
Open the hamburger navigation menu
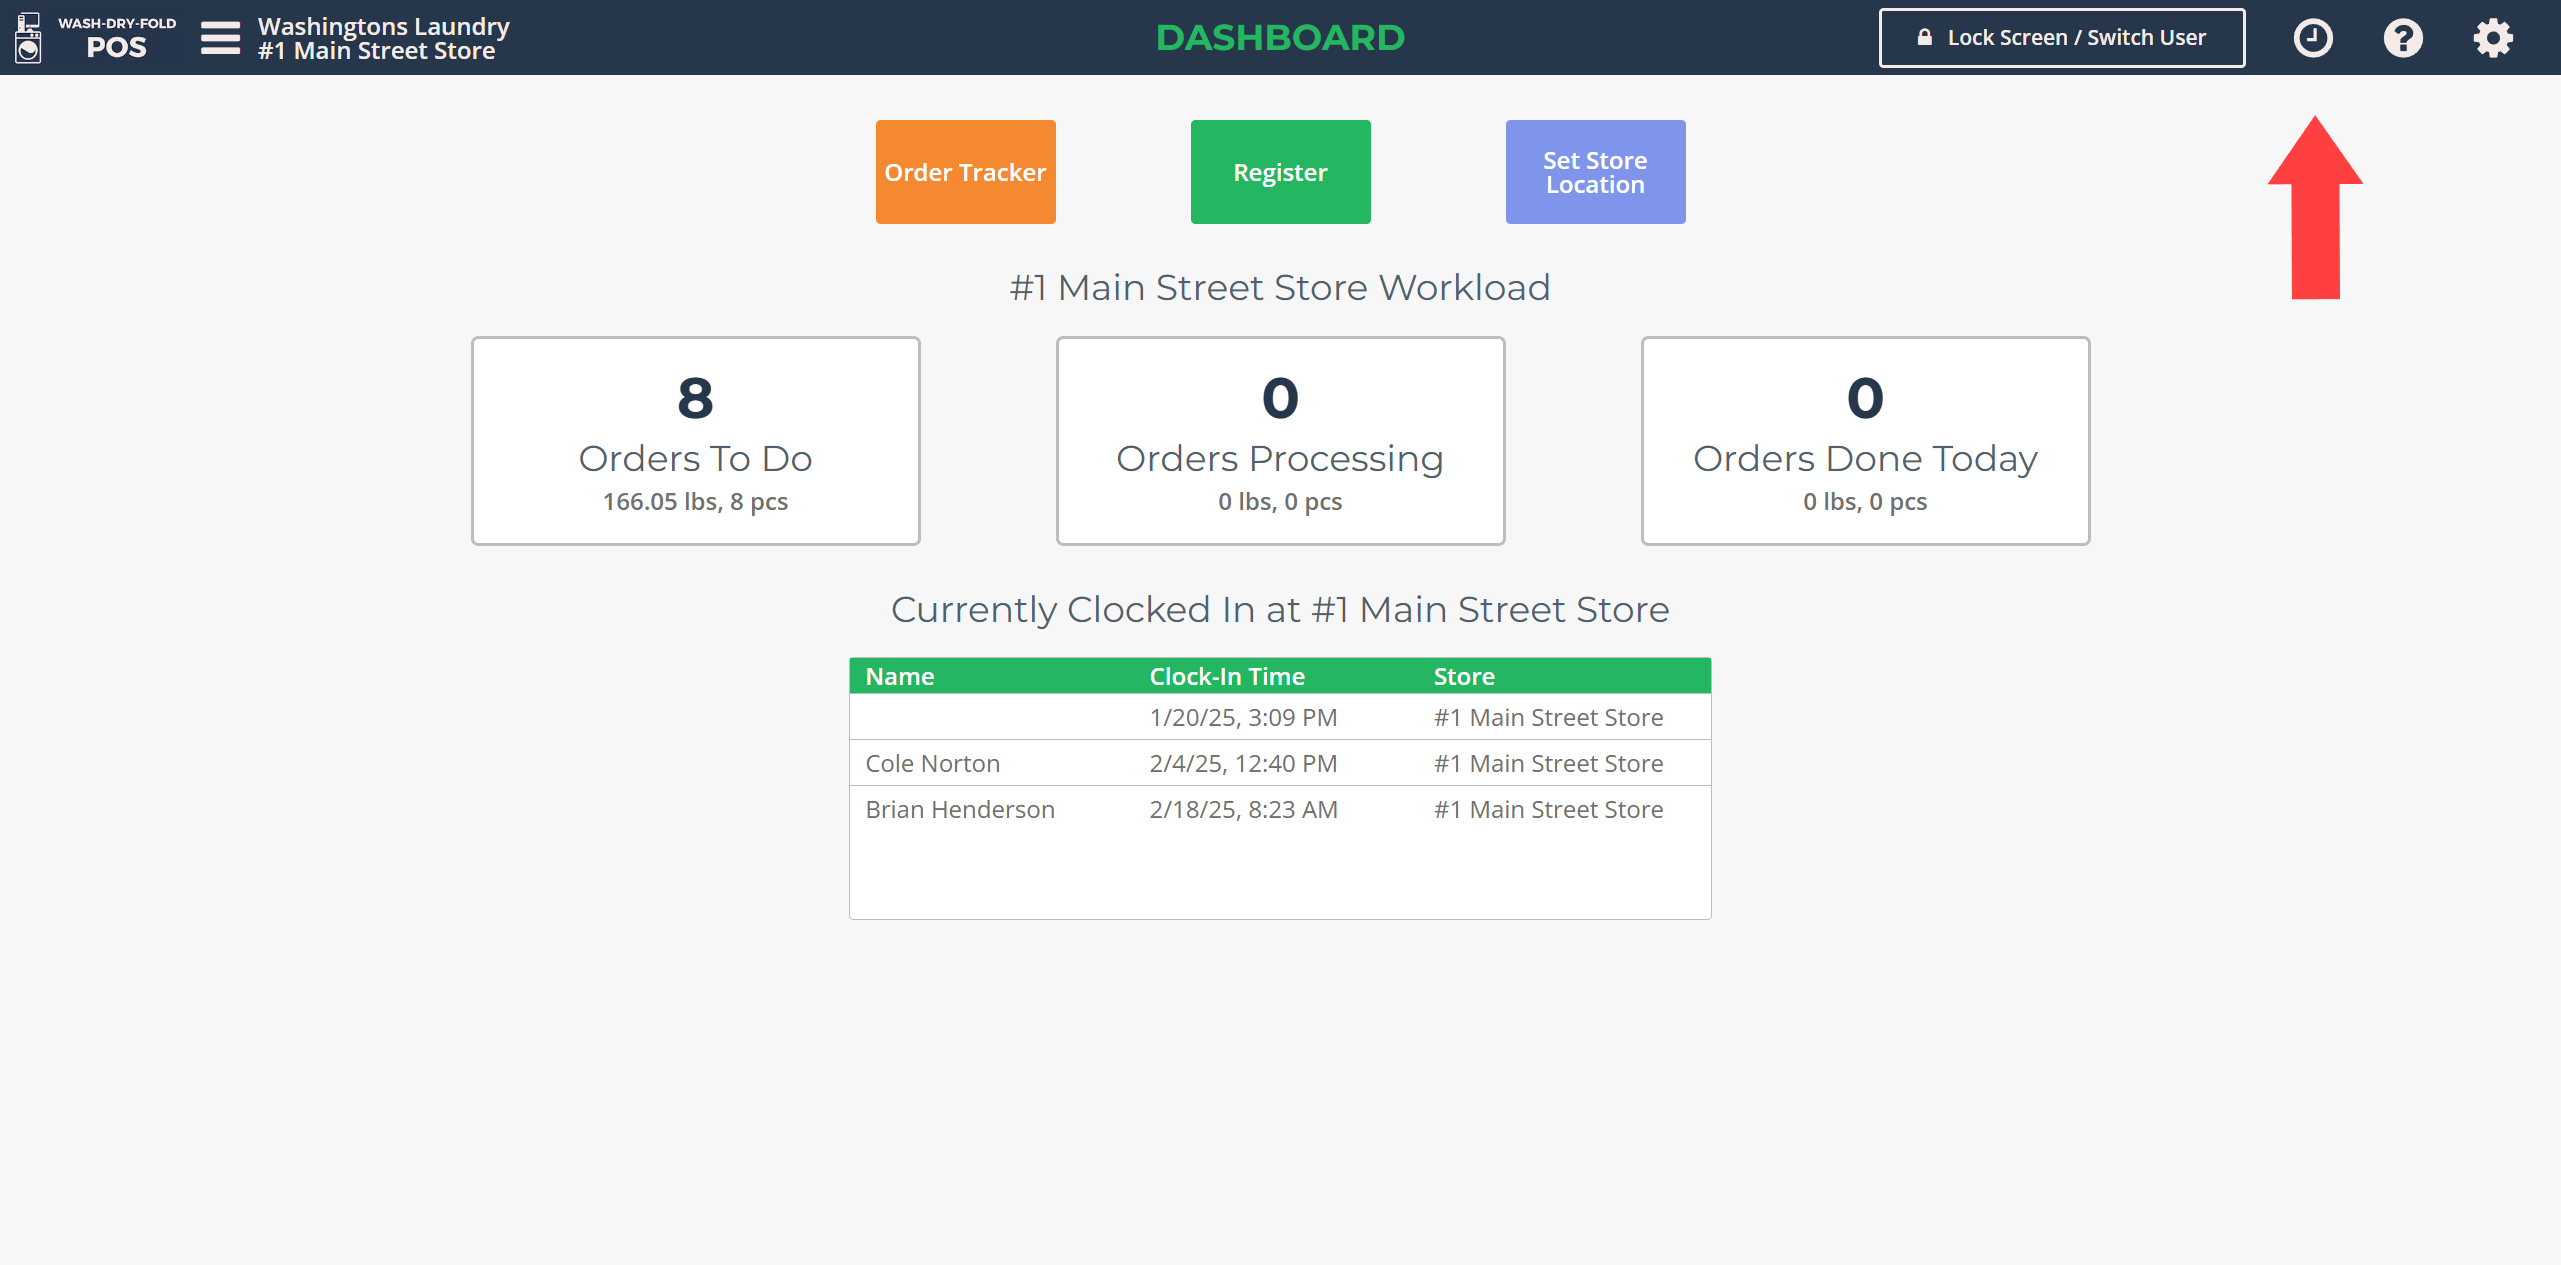click(x=220, y=38)
